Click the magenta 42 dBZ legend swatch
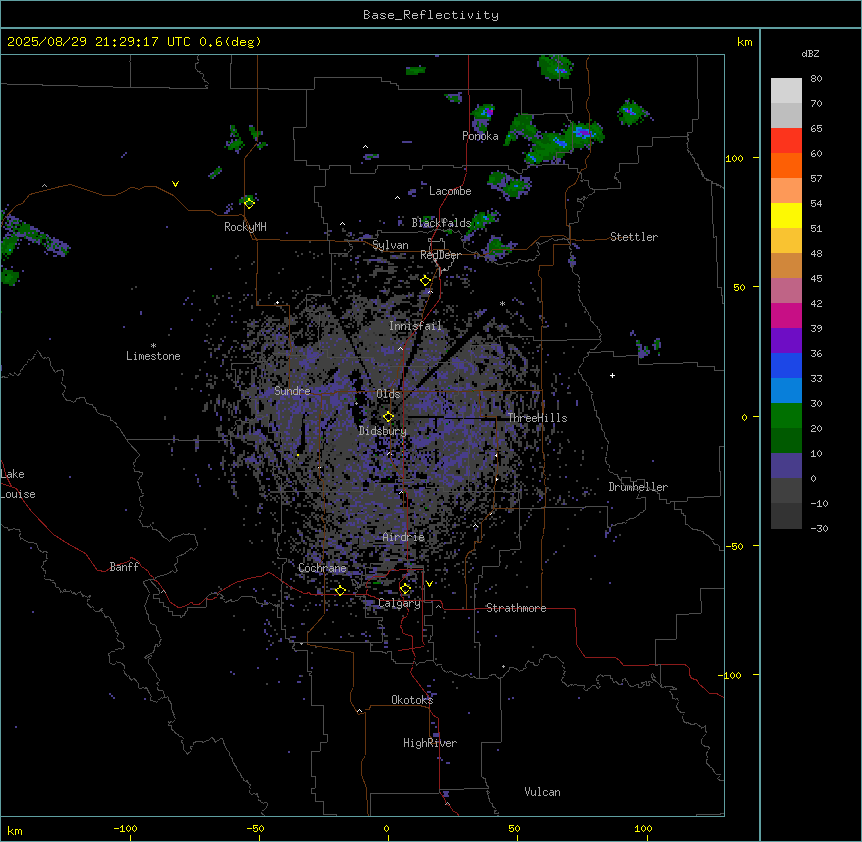862x842 pixels. click(x=786, y=315)
